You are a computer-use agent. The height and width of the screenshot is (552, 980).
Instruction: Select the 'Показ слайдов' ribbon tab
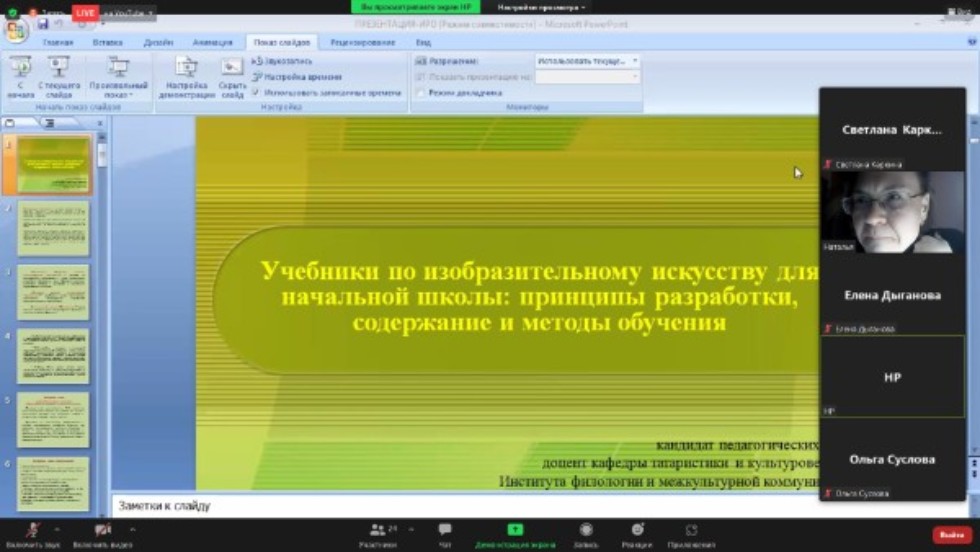pyautogui.click(x=281, y=42)
